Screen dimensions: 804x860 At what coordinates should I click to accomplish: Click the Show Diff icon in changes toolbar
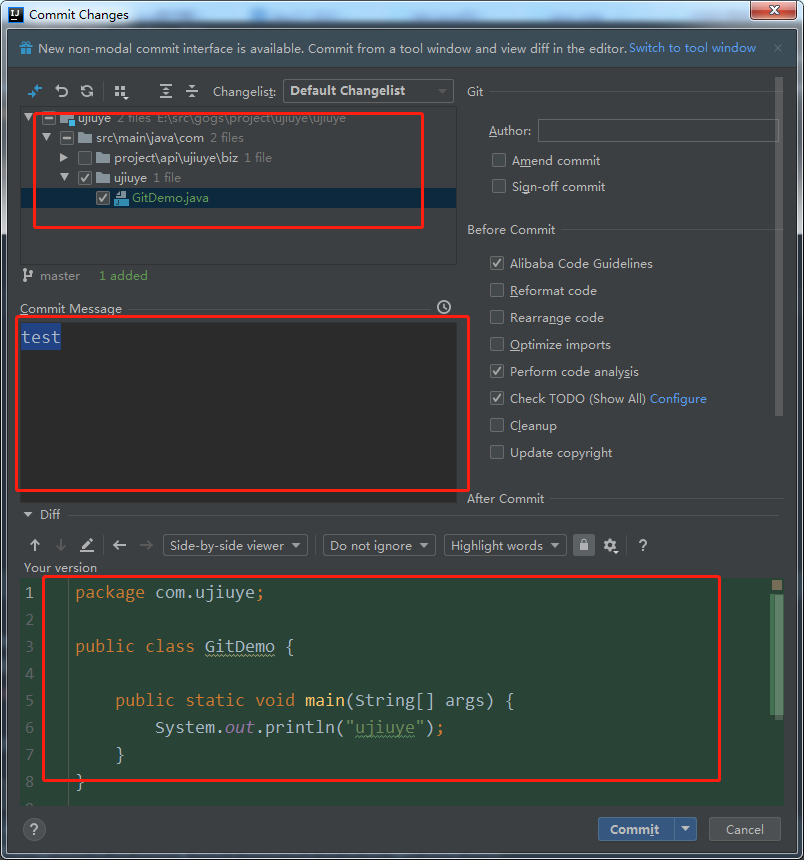click(x=35, y=91)
